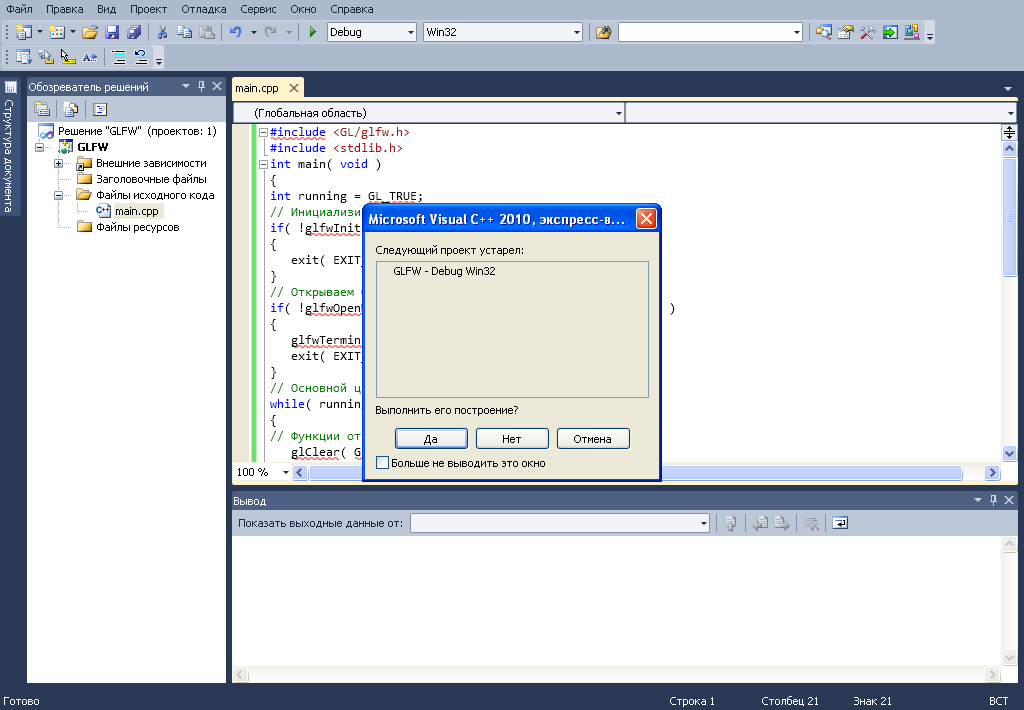The height and width of the screenshot is (710, 1024).
Task: Click the Отмена button in the dialog
Action: [x=593, y=438]
